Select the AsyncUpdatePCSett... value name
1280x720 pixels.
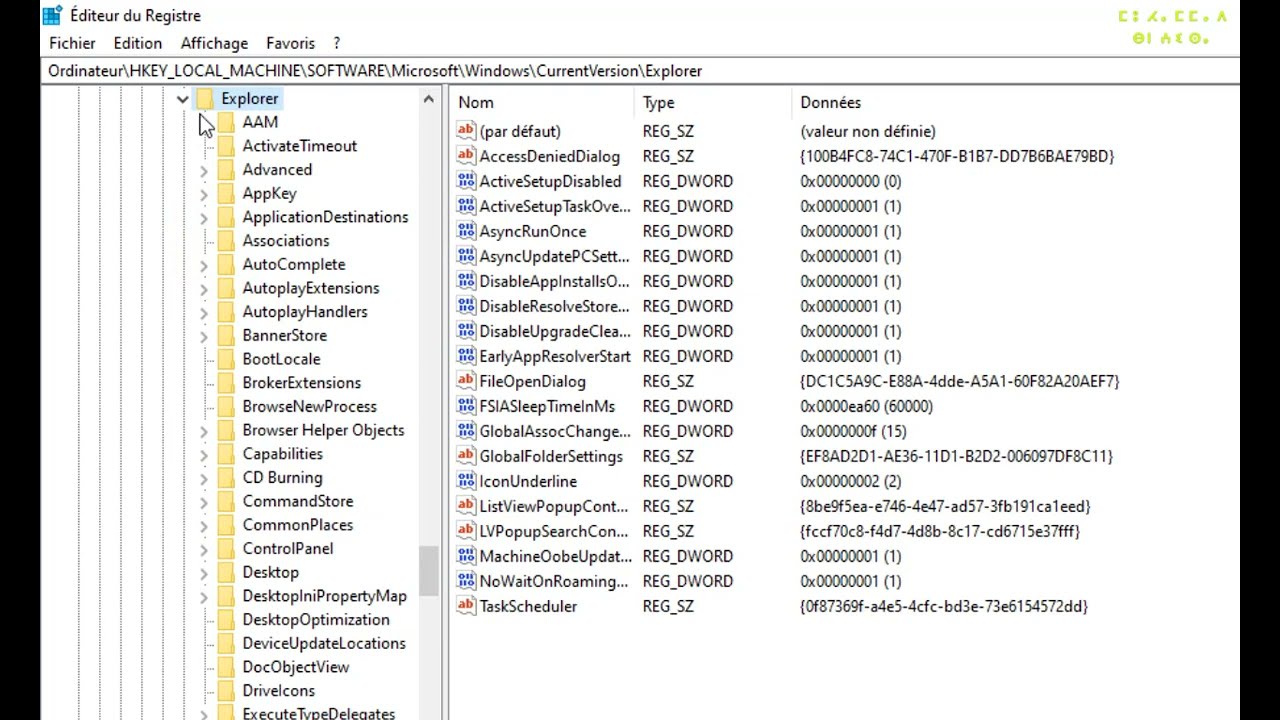pos(555,256)
